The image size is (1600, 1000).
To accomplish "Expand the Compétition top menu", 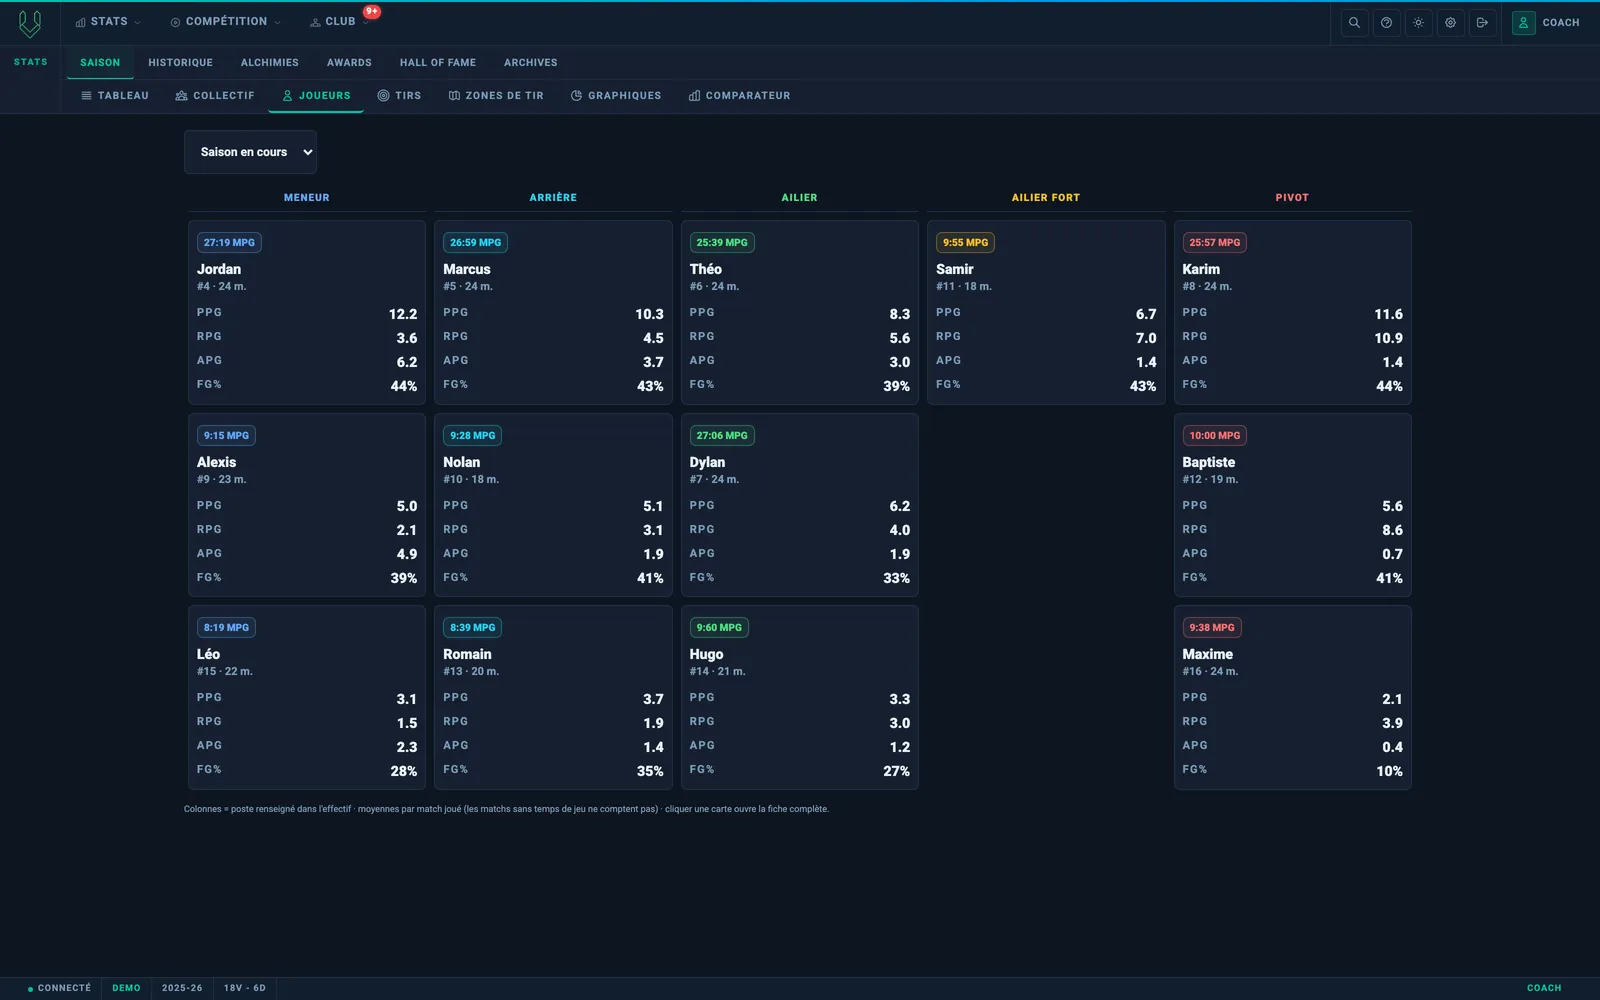I will (x=226, y=22).
